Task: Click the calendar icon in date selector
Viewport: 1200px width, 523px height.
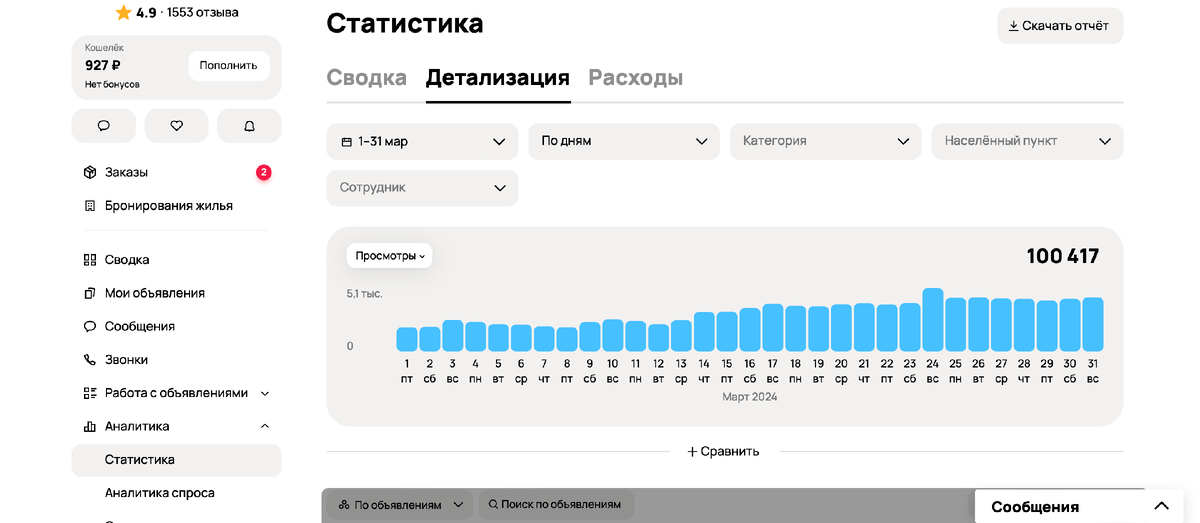Action: click(x=347, y=142)
